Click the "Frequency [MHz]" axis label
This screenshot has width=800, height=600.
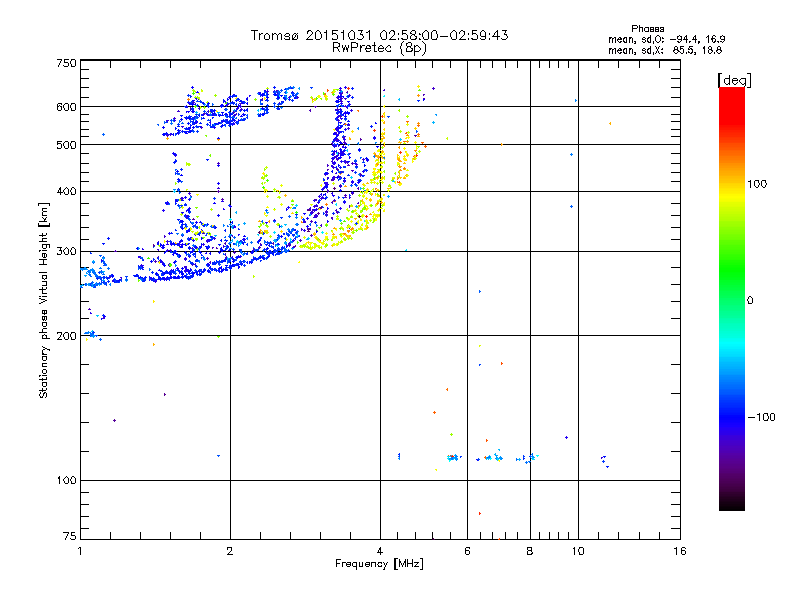[x=379, y=564]
